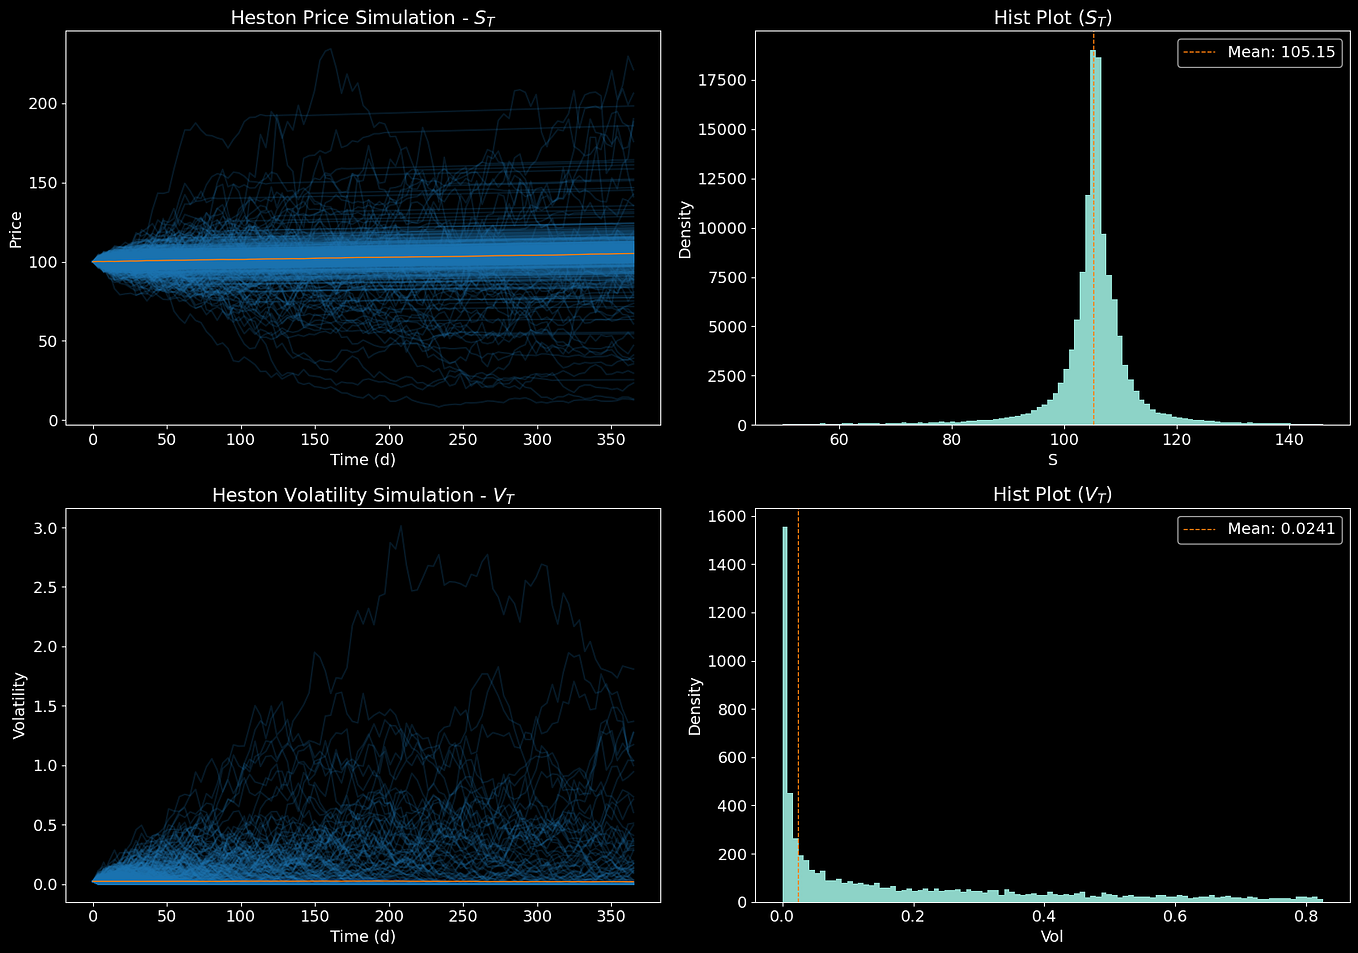This screenshot has width=1358, height=953.
Task: Select the tallest bar in the volatility histogram
Action: click(785, 700)
